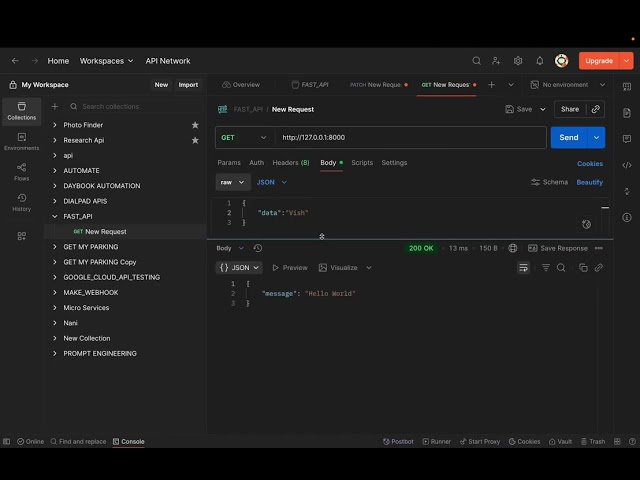Search the response with the magnifier icon

click(561, 268)
